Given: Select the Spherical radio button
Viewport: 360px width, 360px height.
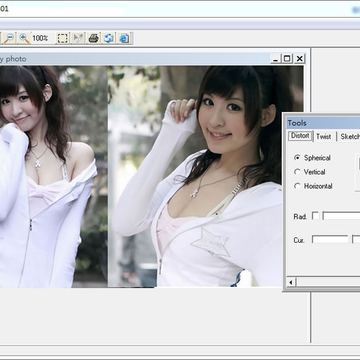Looking at the screenshot, I should (x=297, y=157).
